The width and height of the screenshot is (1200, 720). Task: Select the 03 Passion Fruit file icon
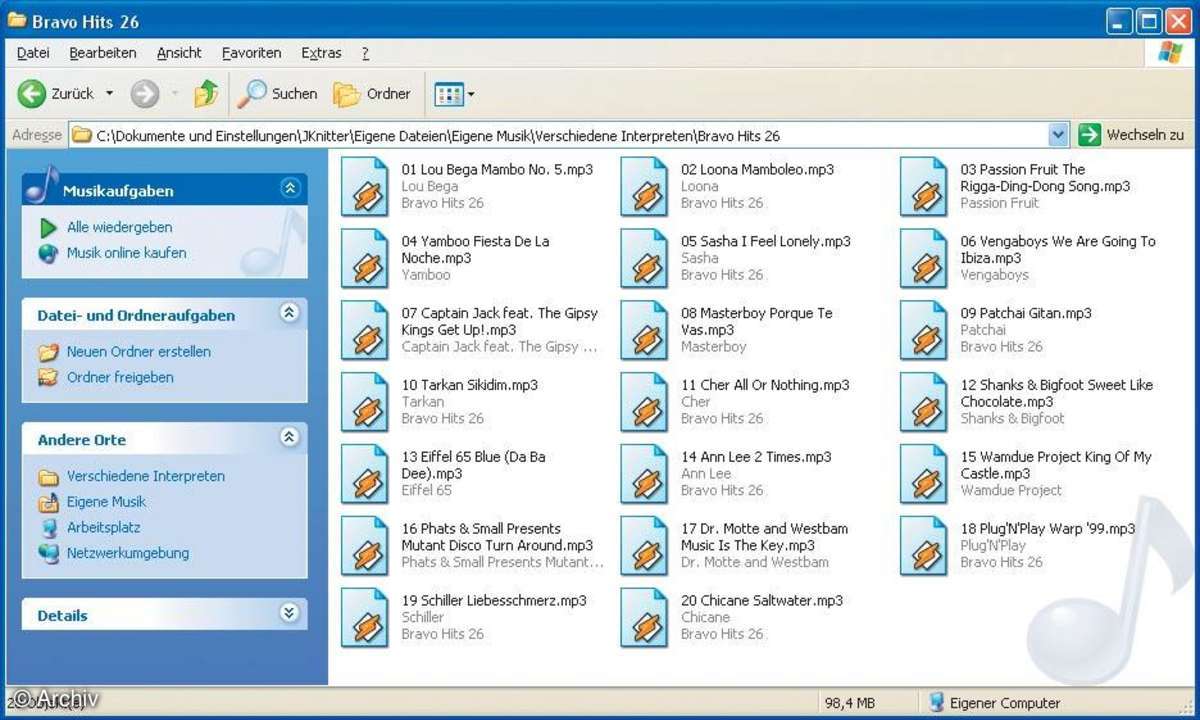[x=924, y=187]
